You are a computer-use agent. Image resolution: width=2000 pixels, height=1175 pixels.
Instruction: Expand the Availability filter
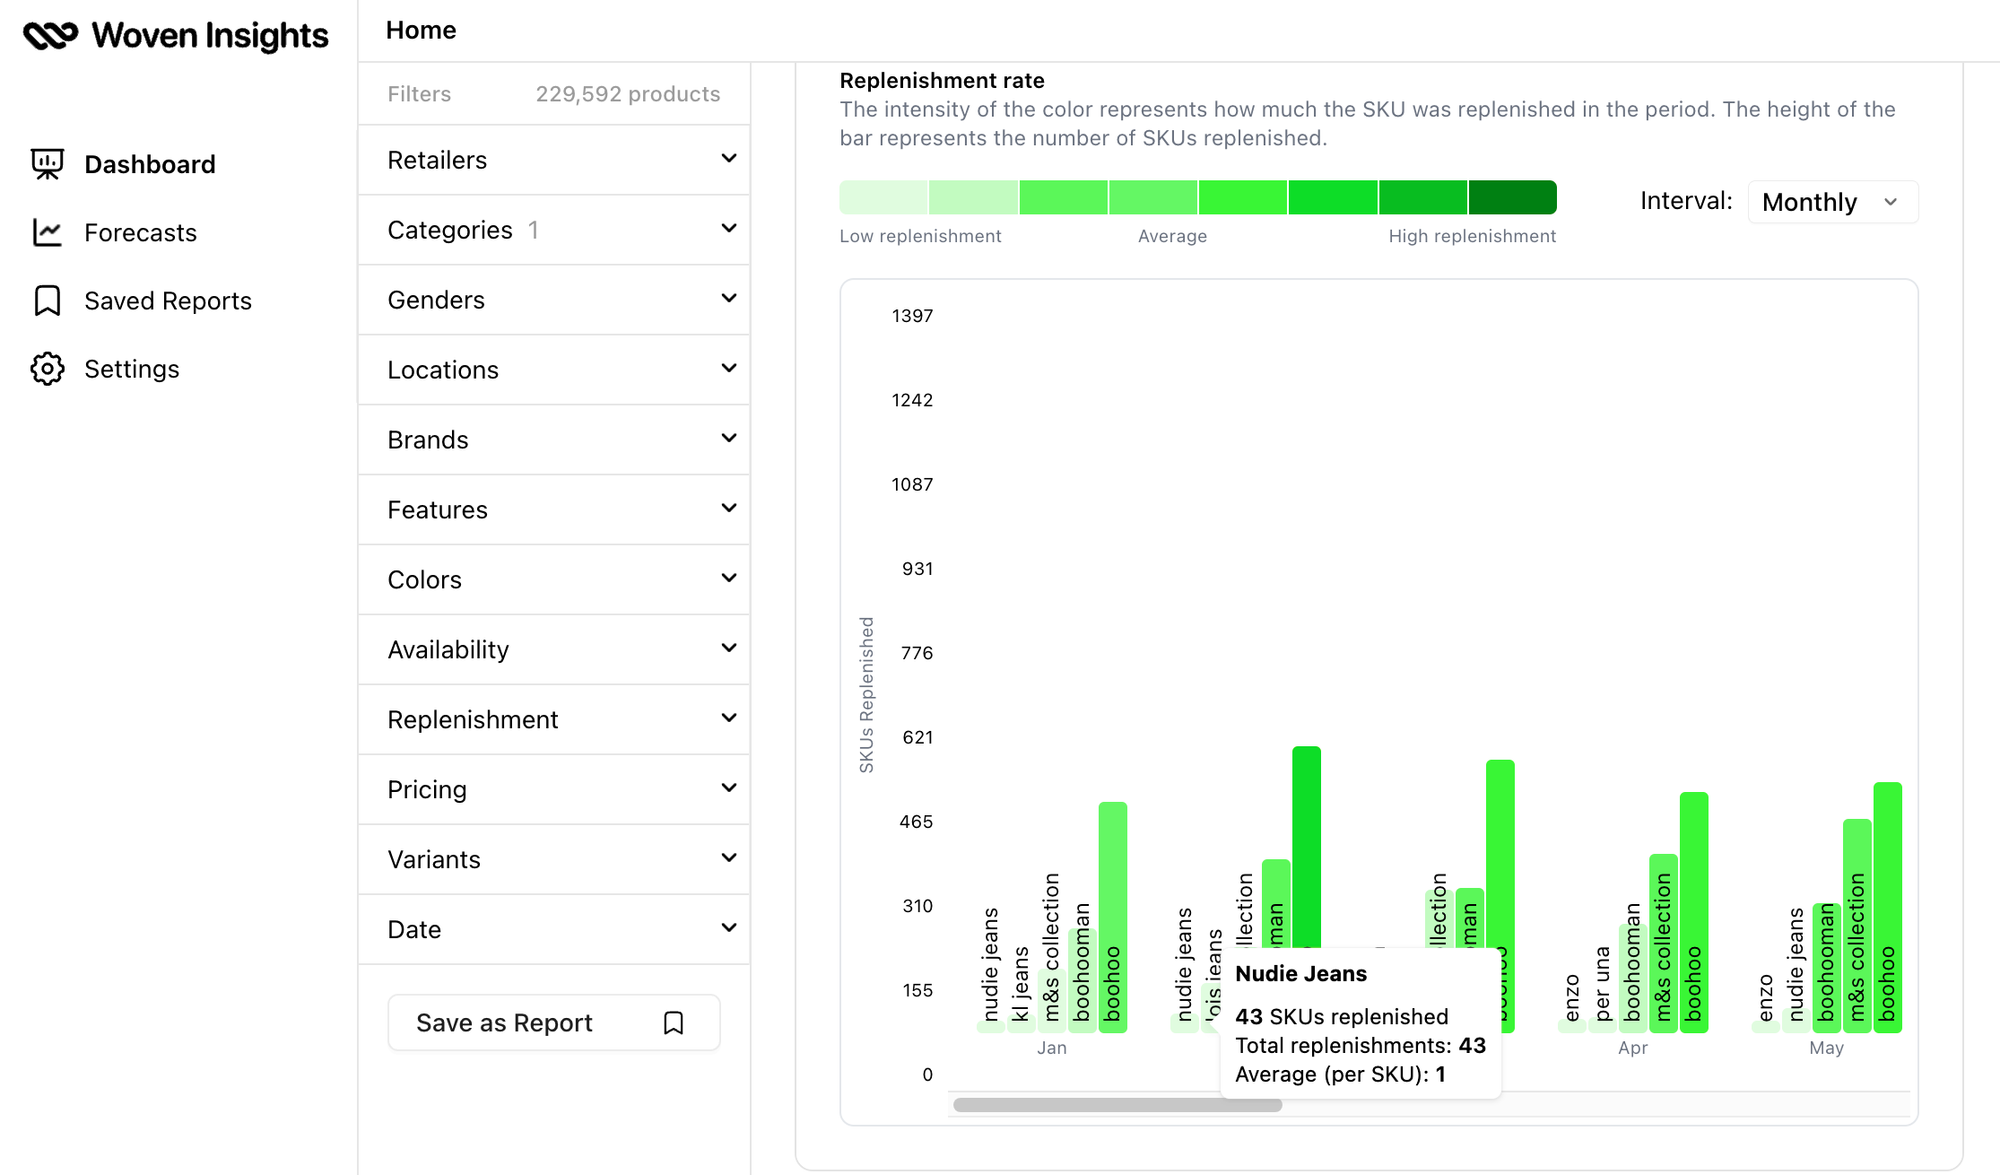[554, 650]
